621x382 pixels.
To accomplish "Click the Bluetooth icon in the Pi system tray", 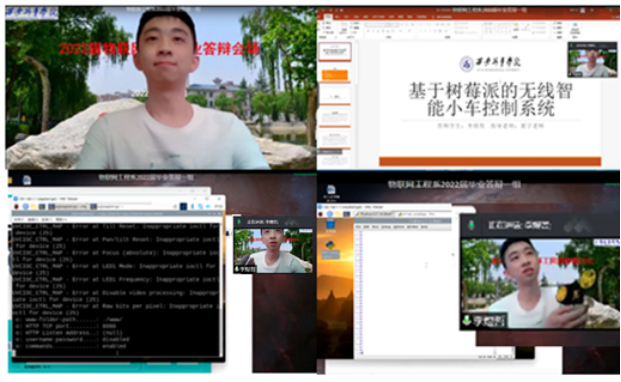I will coord(192,207).
